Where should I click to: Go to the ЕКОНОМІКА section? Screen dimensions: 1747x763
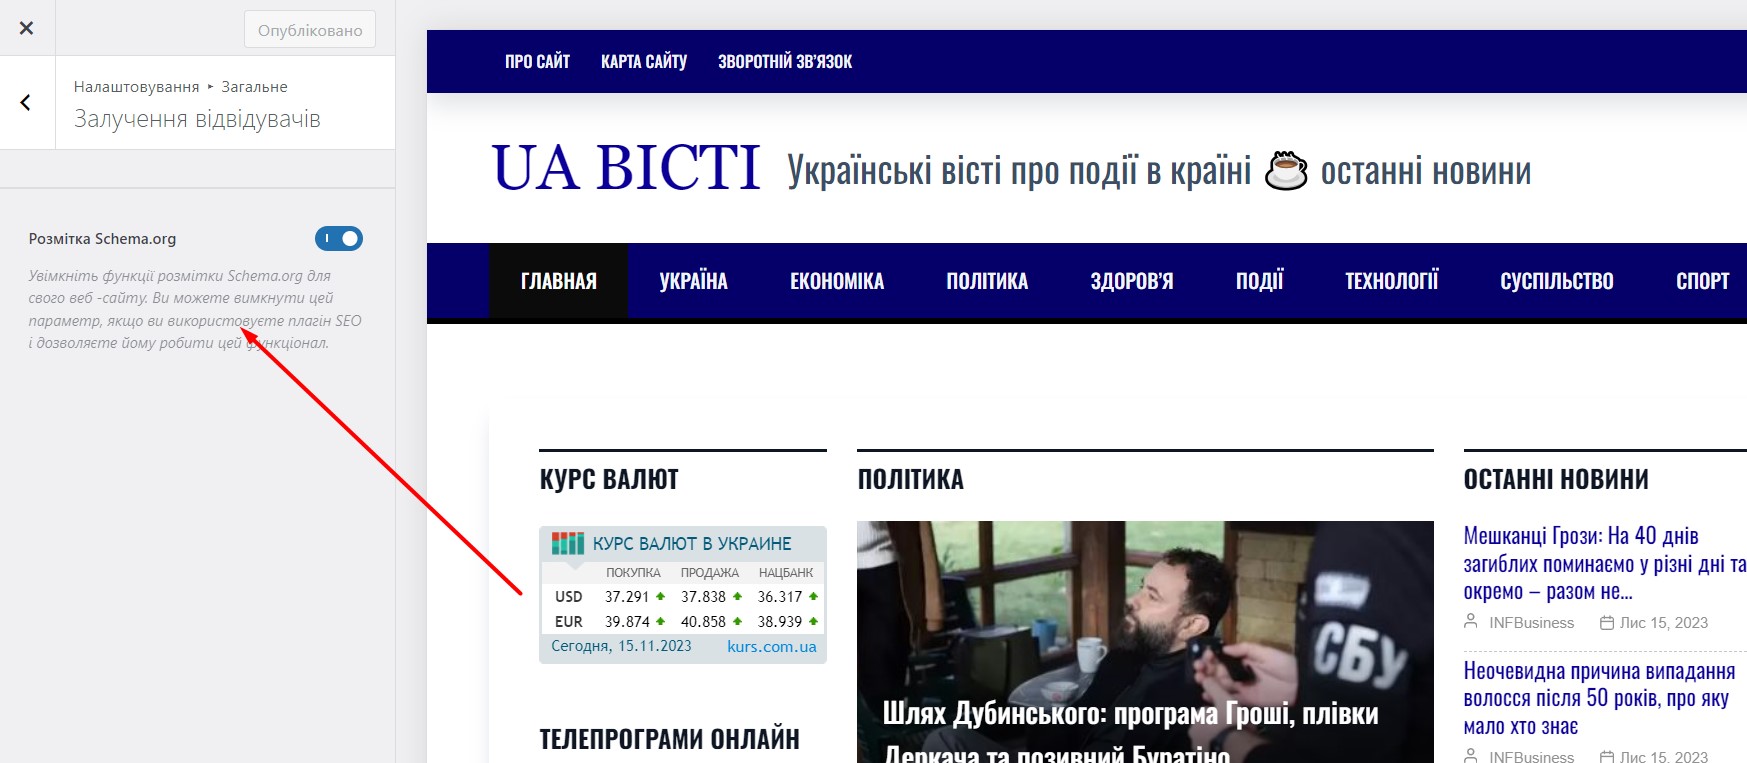pyautogui.click(x=837, y=281)
